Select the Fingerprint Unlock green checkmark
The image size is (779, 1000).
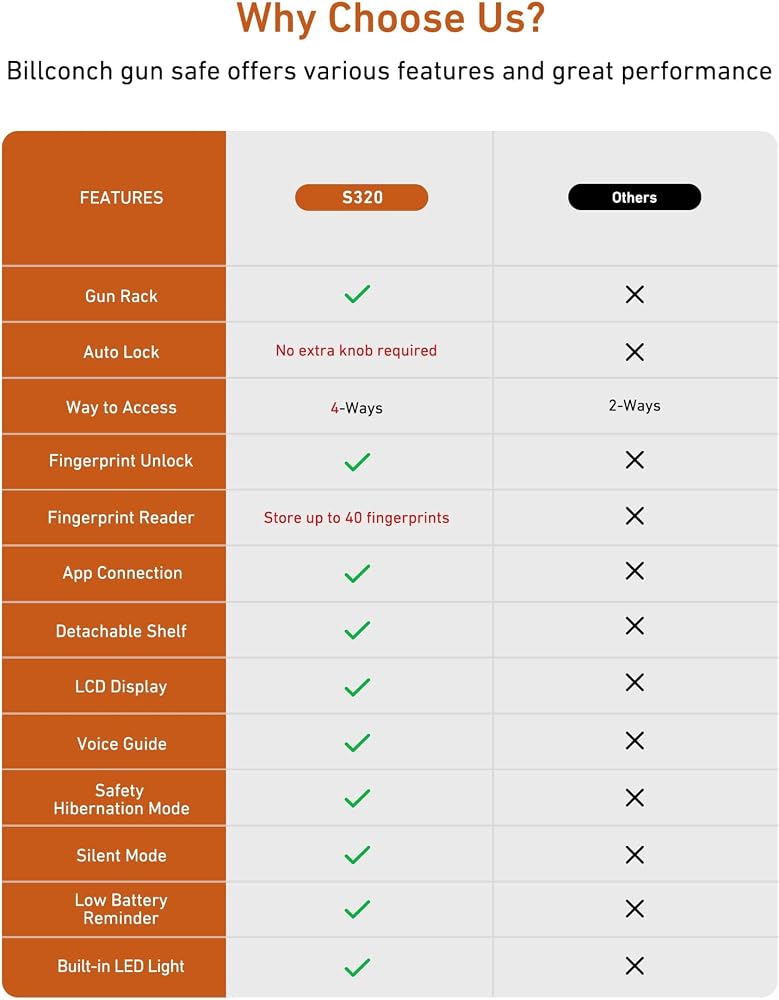point(357,462)
